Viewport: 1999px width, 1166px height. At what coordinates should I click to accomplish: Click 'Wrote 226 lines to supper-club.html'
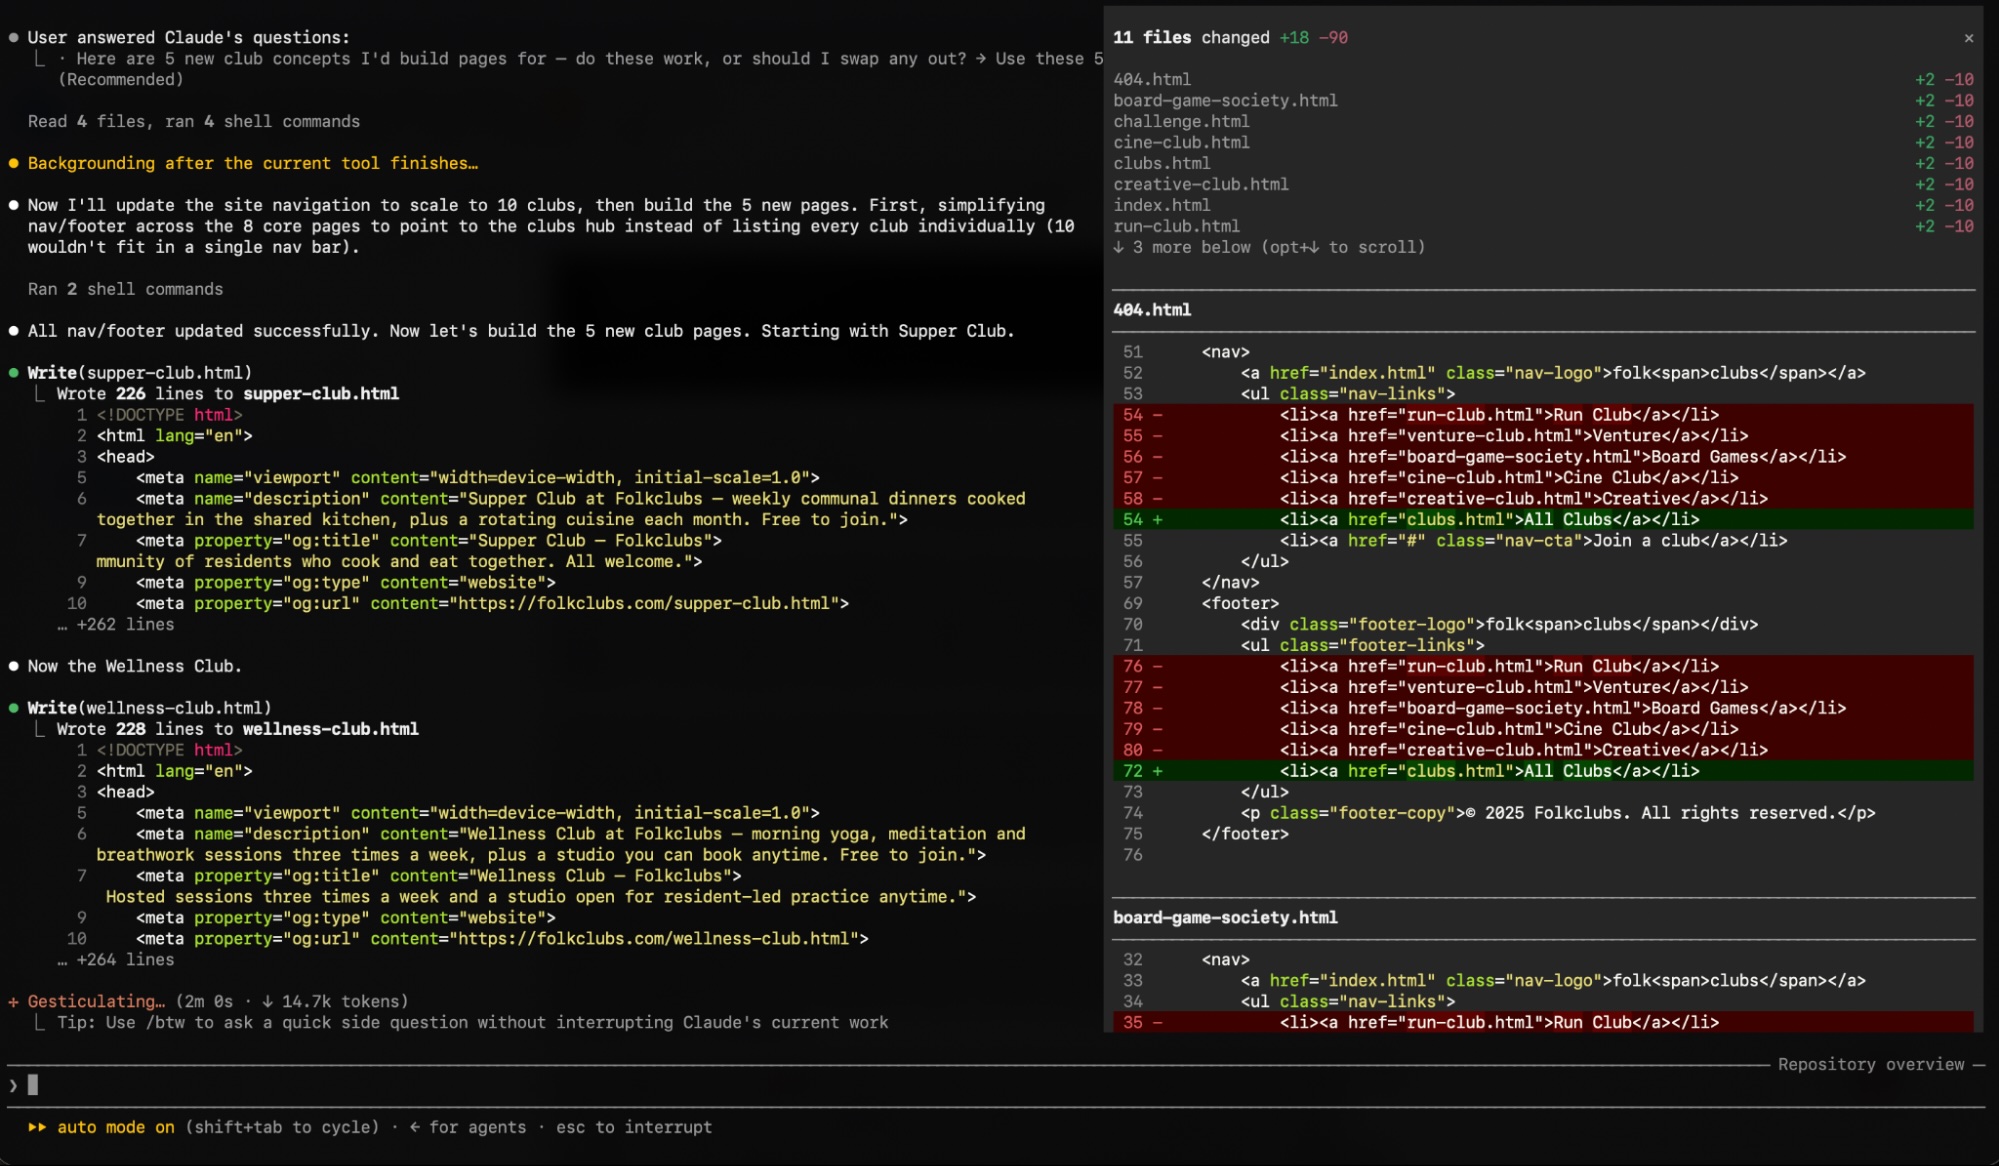228,394
